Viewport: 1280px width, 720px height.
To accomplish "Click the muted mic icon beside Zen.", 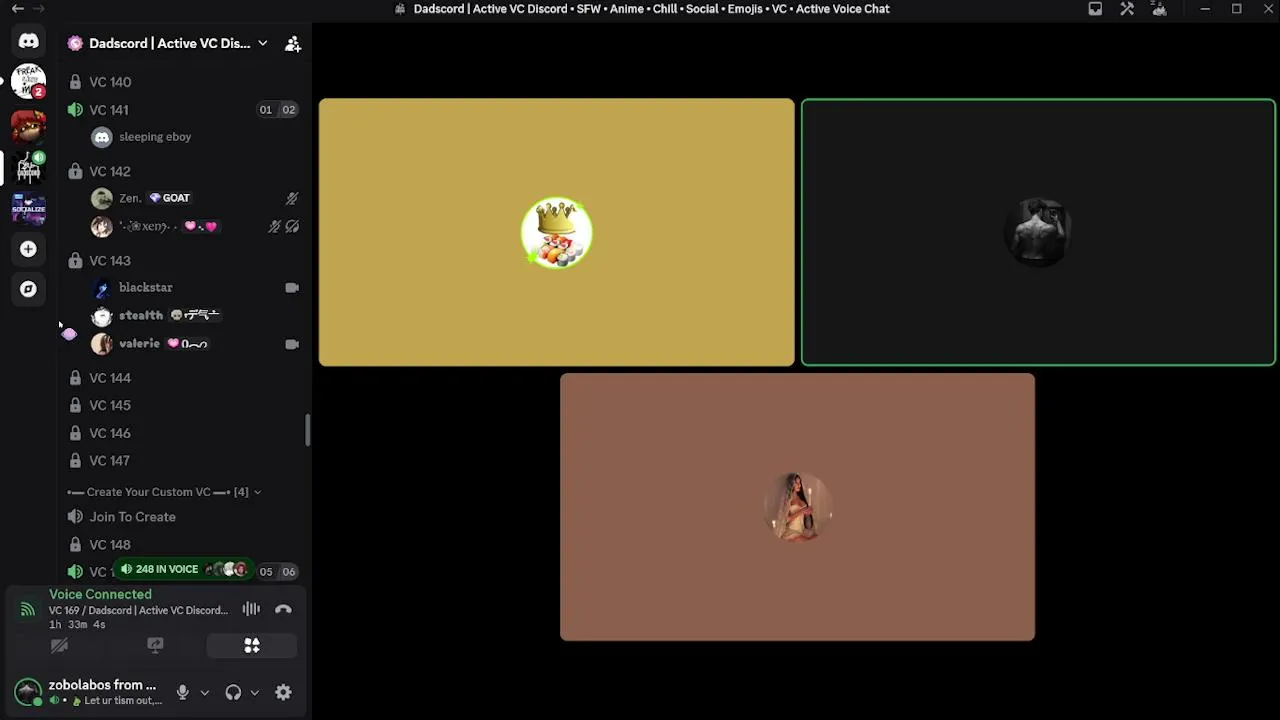I will (x=292, y=198).
